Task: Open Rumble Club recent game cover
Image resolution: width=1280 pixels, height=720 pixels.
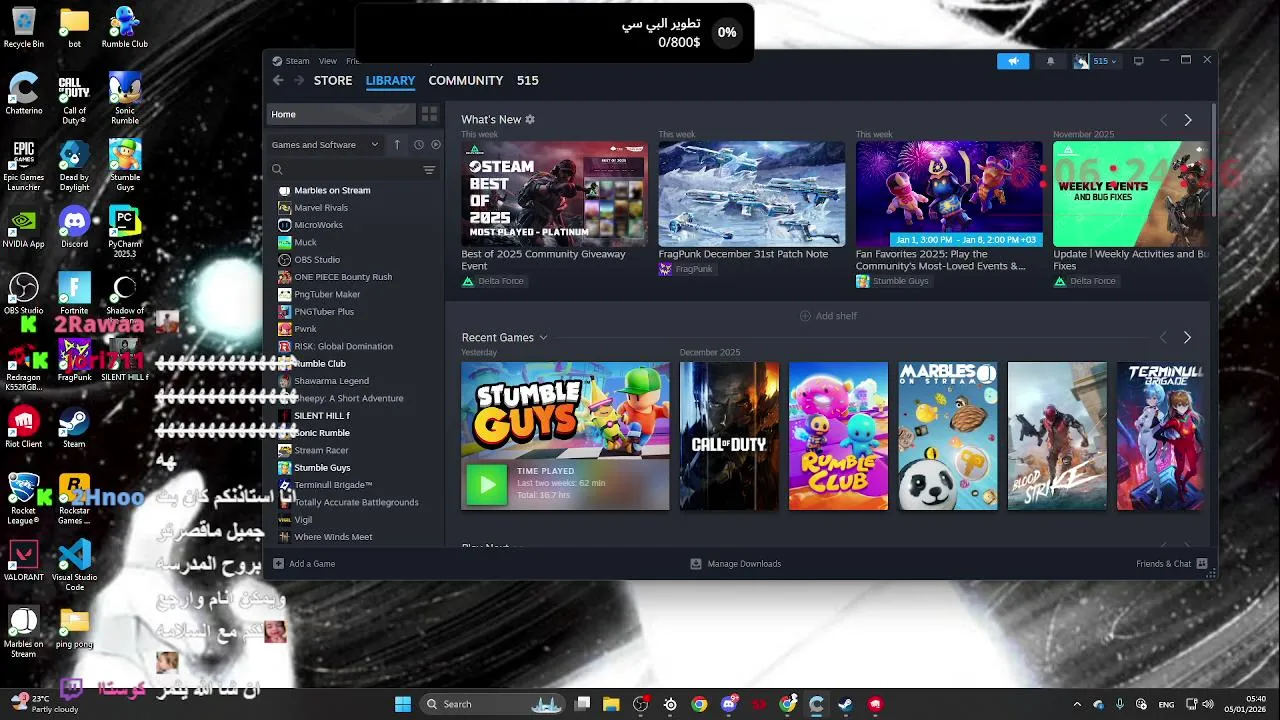Action: click(x=838, y=436)
